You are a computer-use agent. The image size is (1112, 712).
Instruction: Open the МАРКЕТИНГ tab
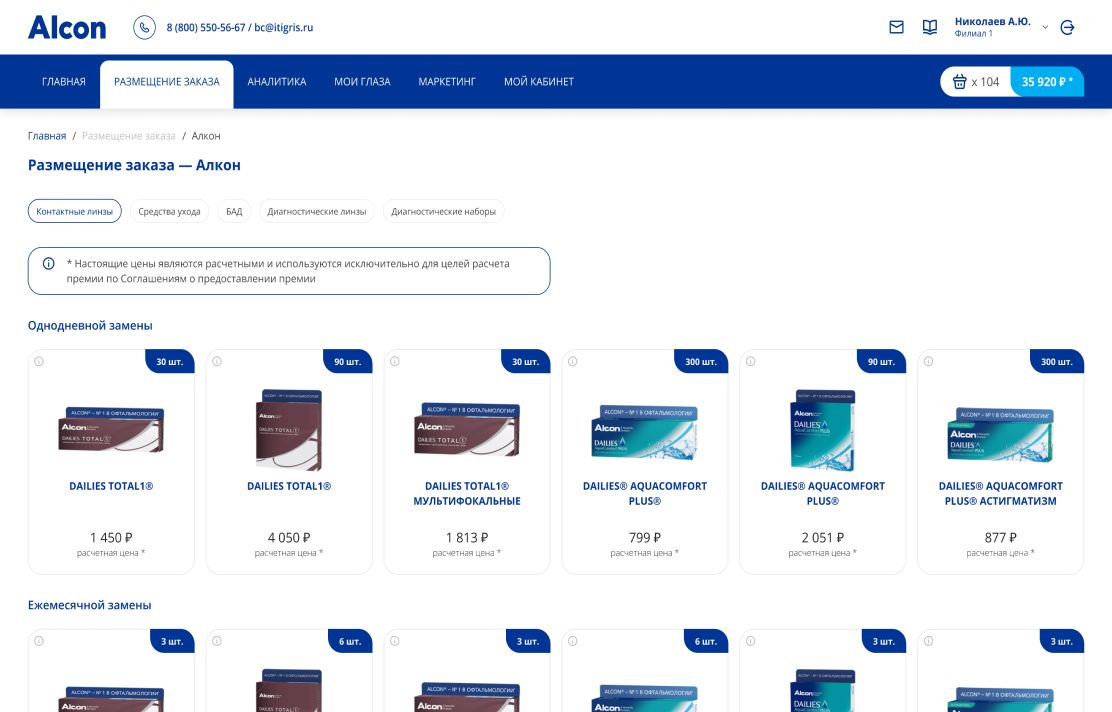447,82
